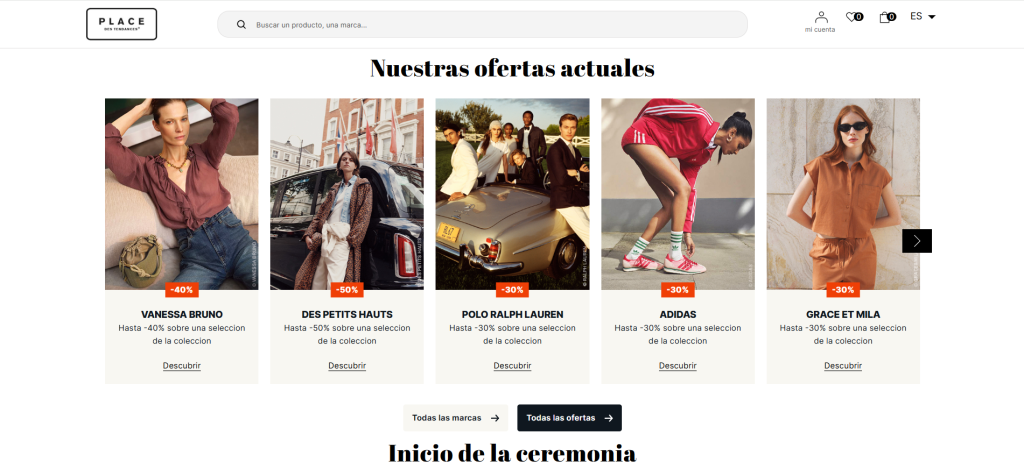Open the Adidas offer image

click(x=678, y=194)
